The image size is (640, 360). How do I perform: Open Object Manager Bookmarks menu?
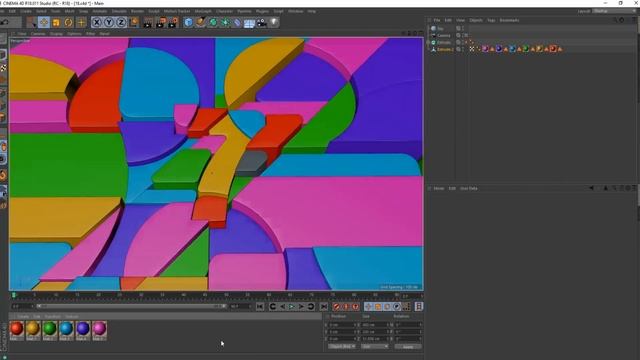(509, 20)
